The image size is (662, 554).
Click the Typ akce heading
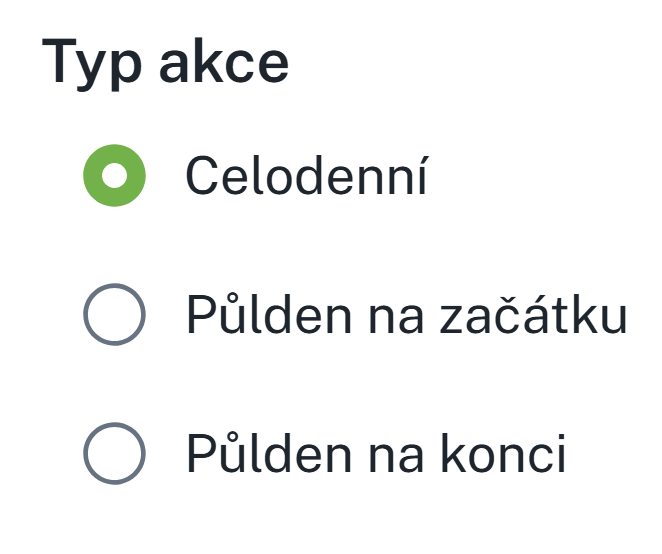click(165, 62)
